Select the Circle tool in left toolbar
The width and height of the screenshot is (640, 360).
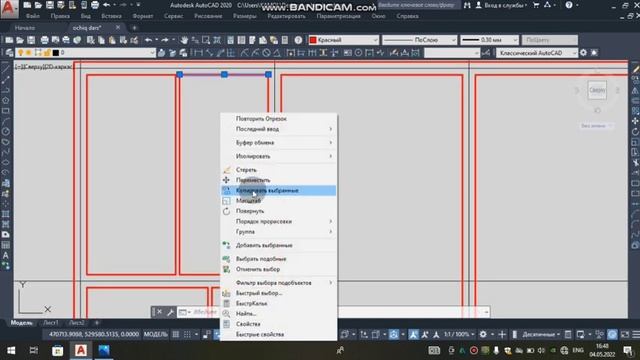pos(6,131)
